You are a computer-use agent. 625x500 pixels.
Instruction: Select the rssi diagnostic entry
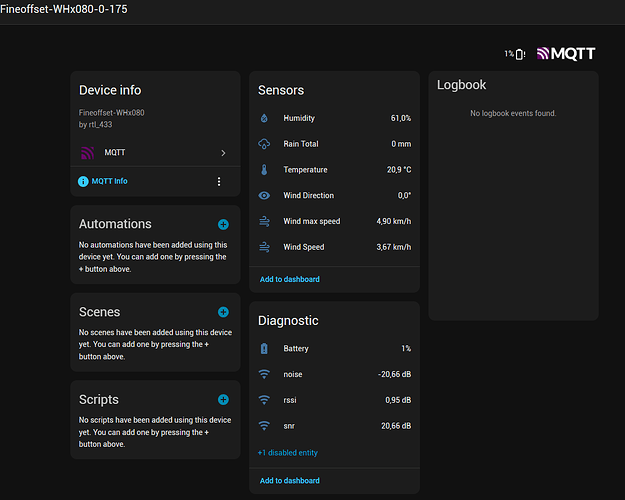334,400
